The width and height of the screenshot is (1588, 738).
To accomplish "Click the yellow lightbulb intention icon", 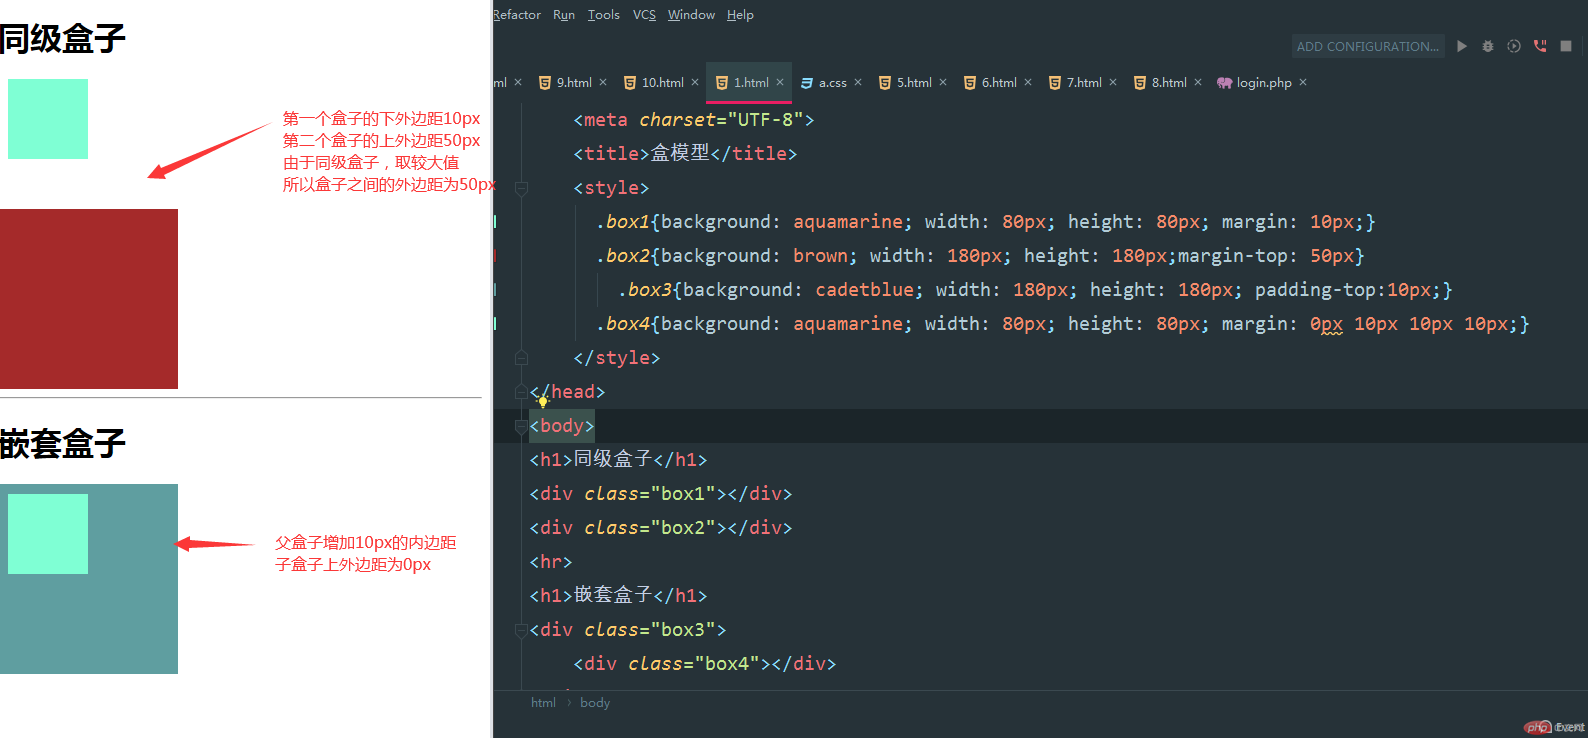I will tap(543, 401).
